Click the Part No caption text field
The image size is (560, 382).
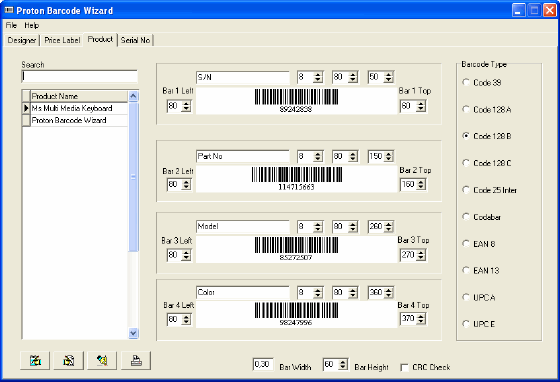coord(243,156)
